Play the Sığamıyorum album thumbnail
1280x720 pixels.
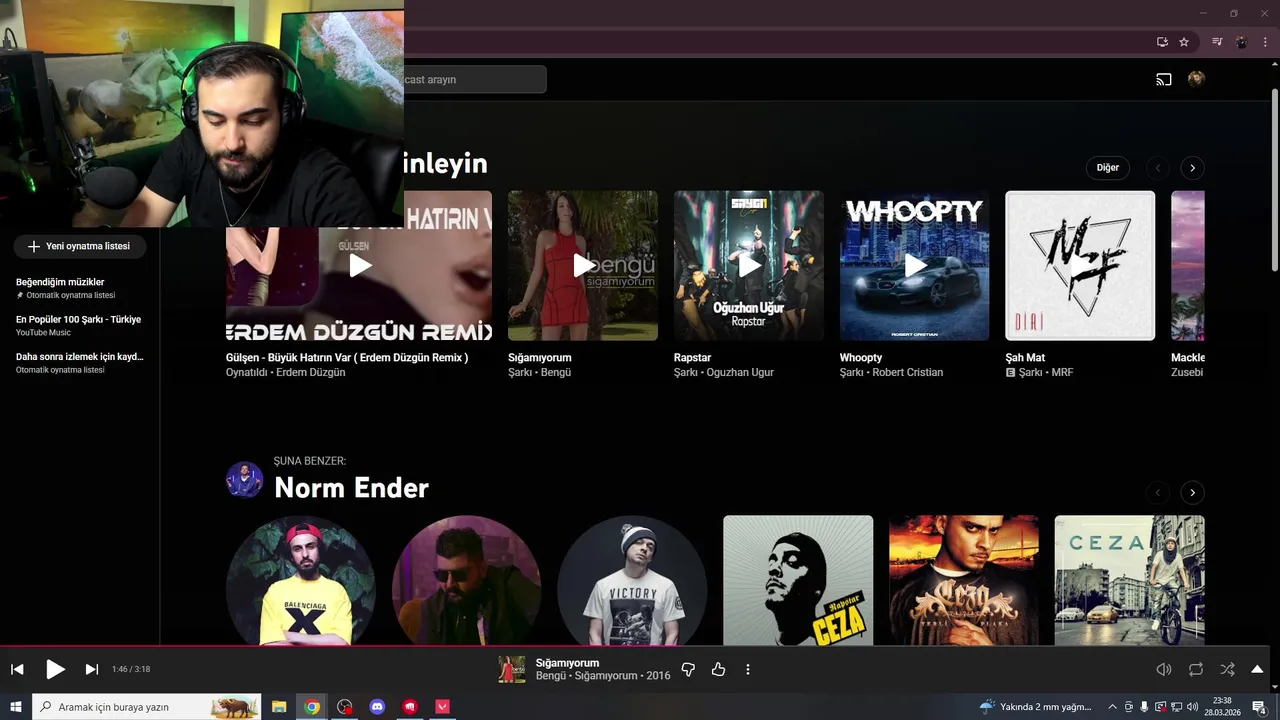click(583, 266)
